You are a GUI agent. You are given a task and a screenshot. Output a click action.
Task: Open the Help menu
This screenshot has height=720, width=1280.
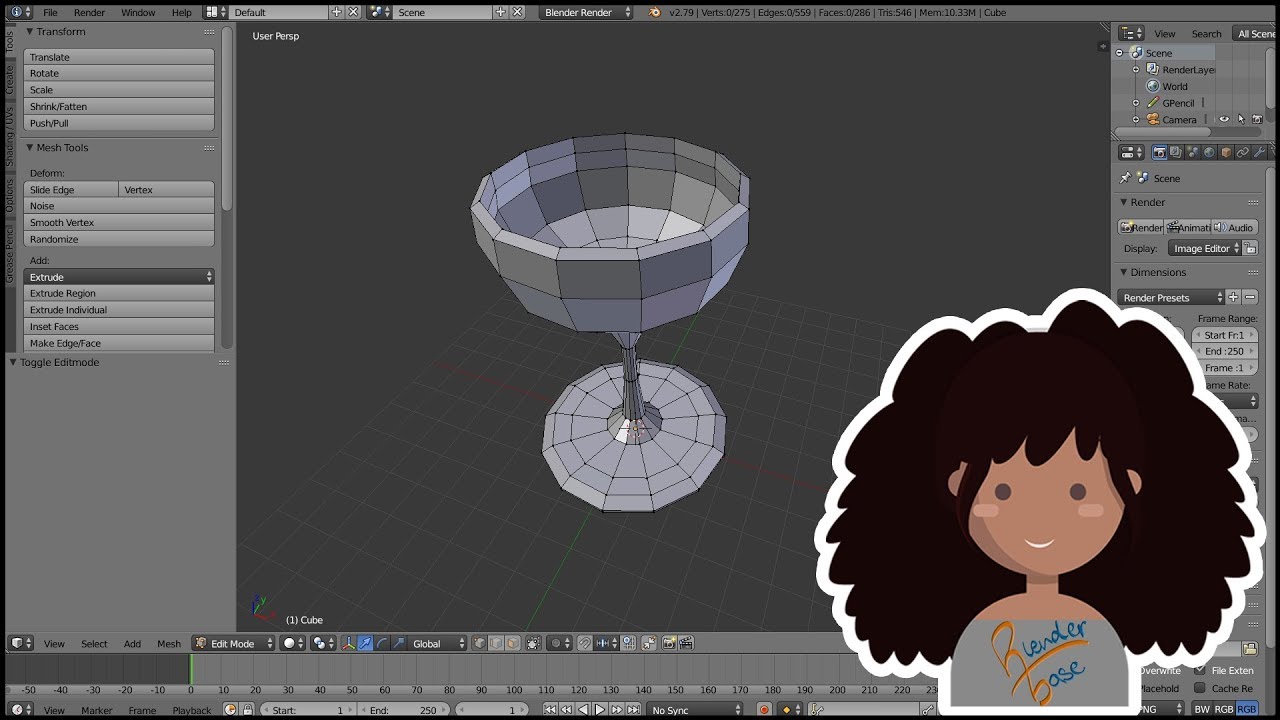[181, 12]
